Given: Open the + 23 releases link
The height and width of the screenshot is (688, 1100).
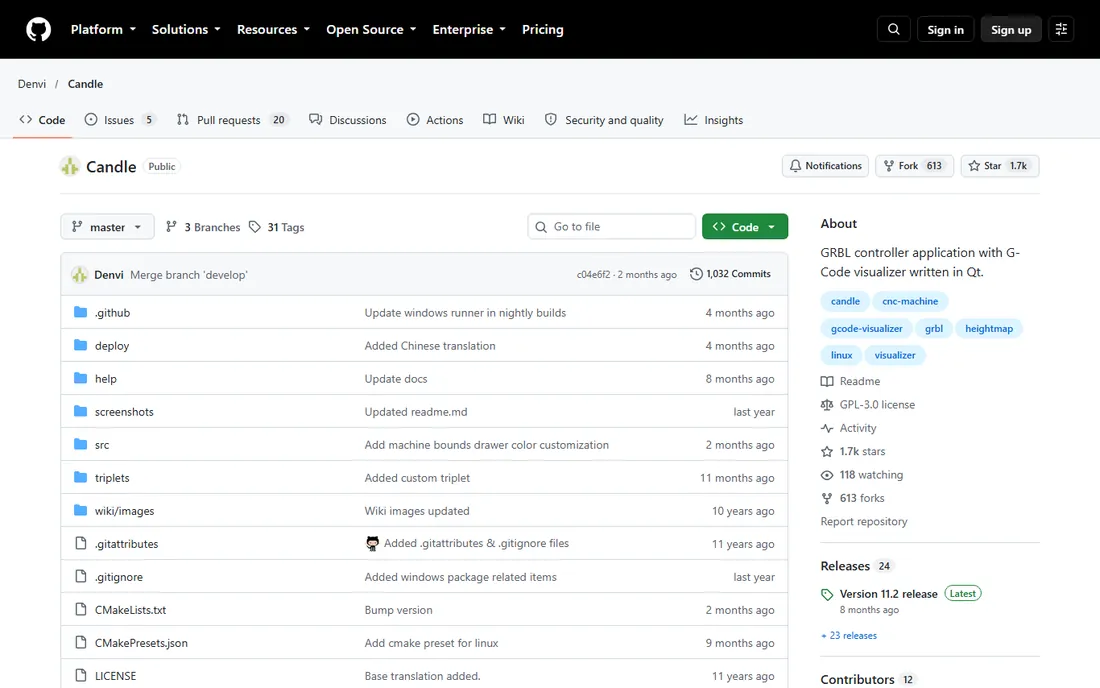Looking at the screenshot, I should (849, 635).
